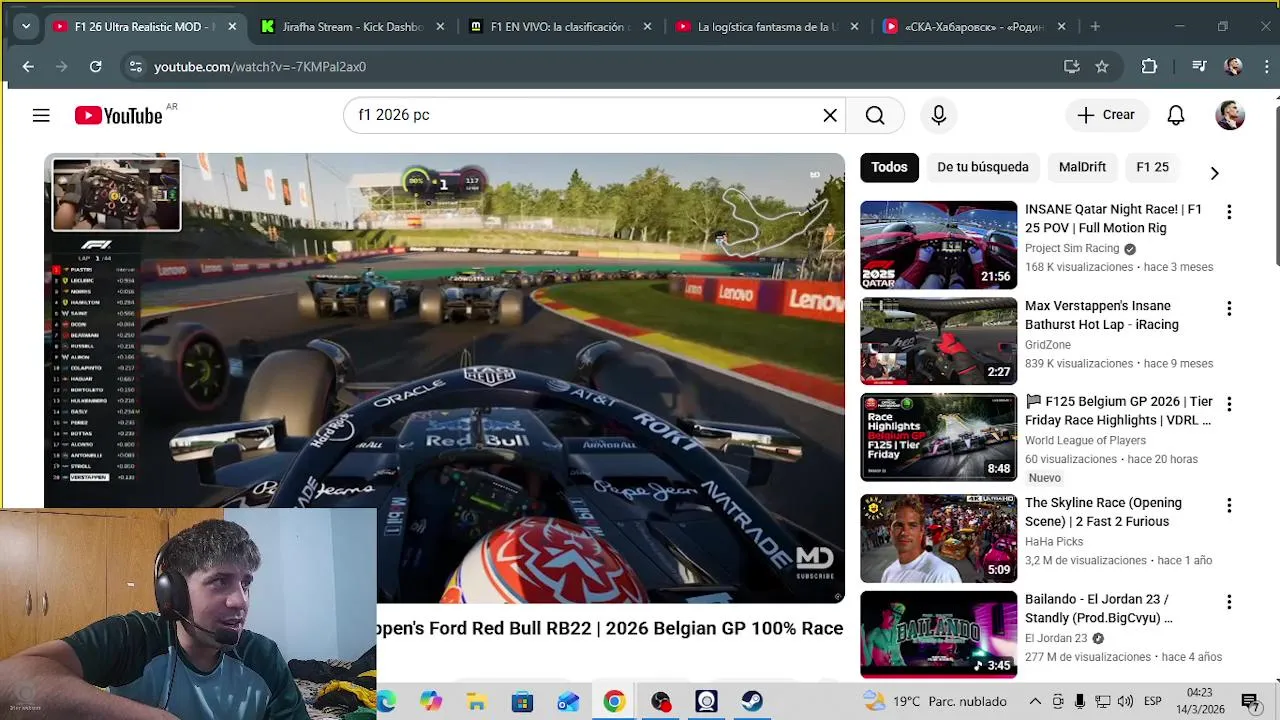
Task: Open El Jordan 23 channel link
Action: (x=1056, y=638)
